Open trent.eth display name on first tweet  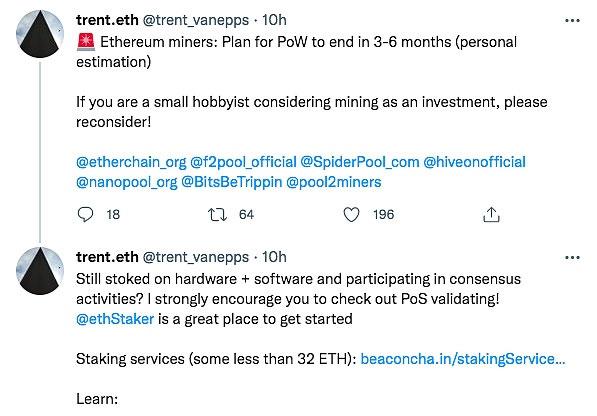click(107, 20)
